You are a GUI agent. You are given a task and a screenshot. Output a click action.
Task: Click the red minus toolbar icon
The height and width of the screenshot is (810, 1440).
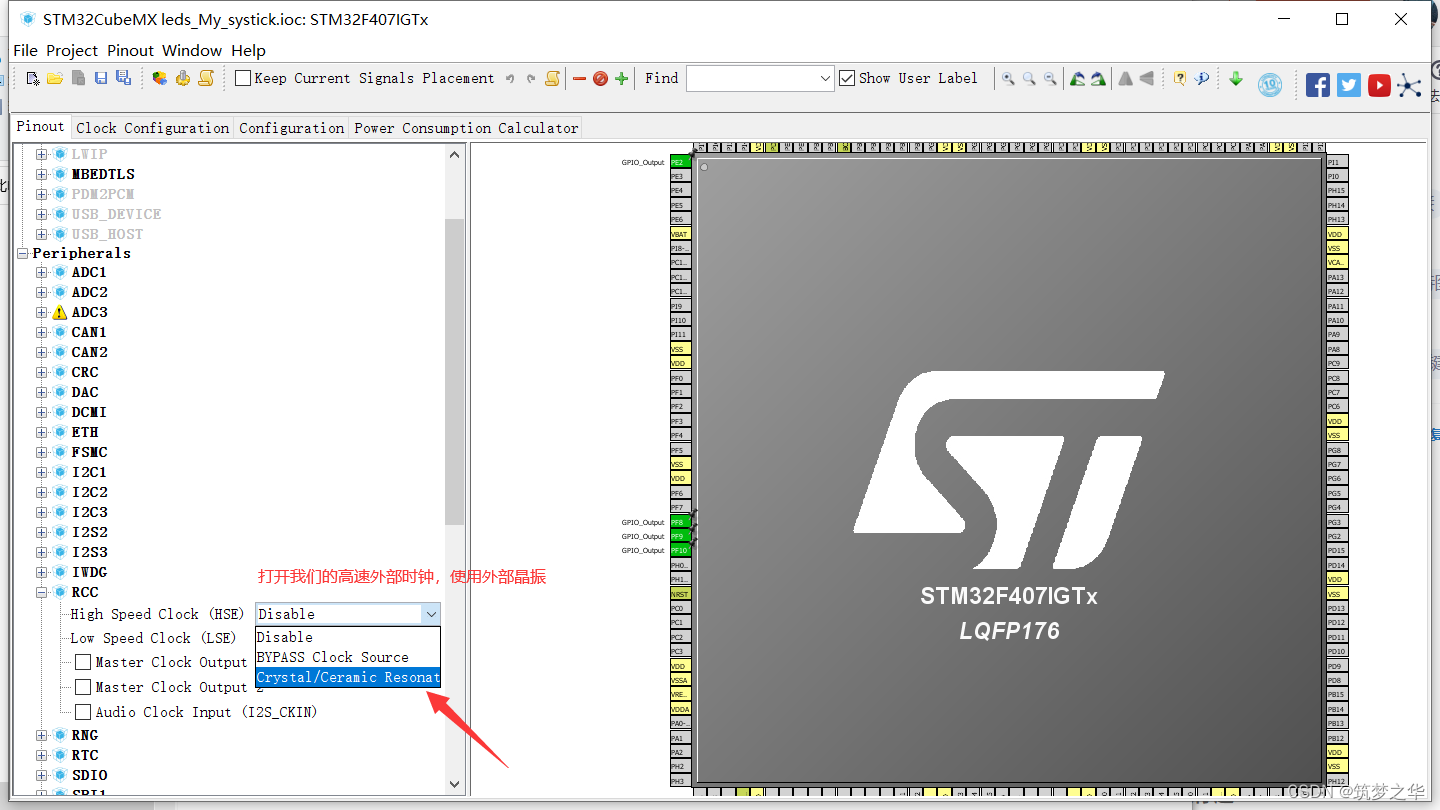pyautogui.click(x=579, y=78)
